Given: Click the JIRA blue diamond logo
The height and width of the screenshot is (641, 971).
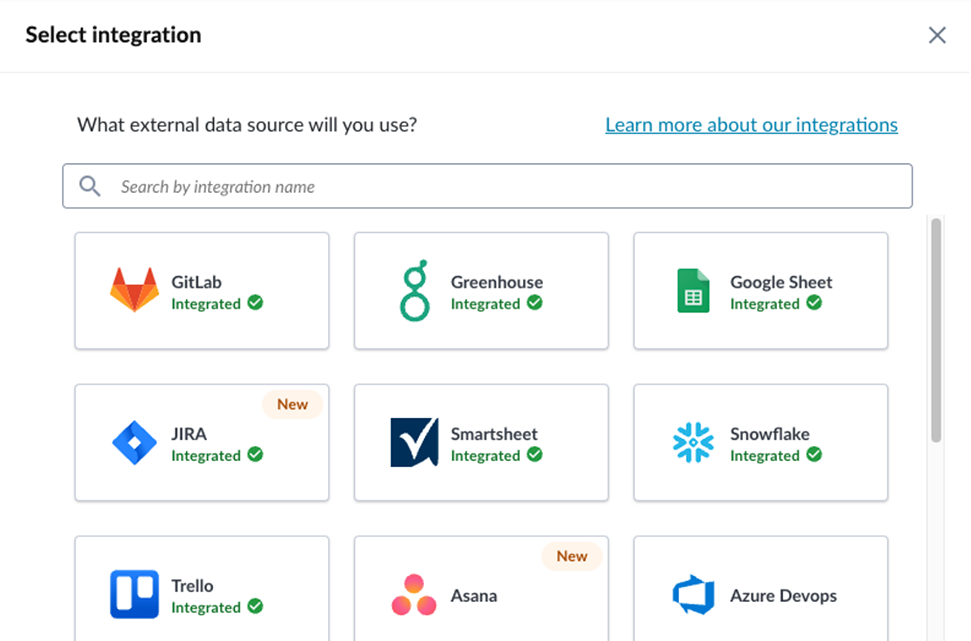Looking at the screenshot, I should 134,442.
